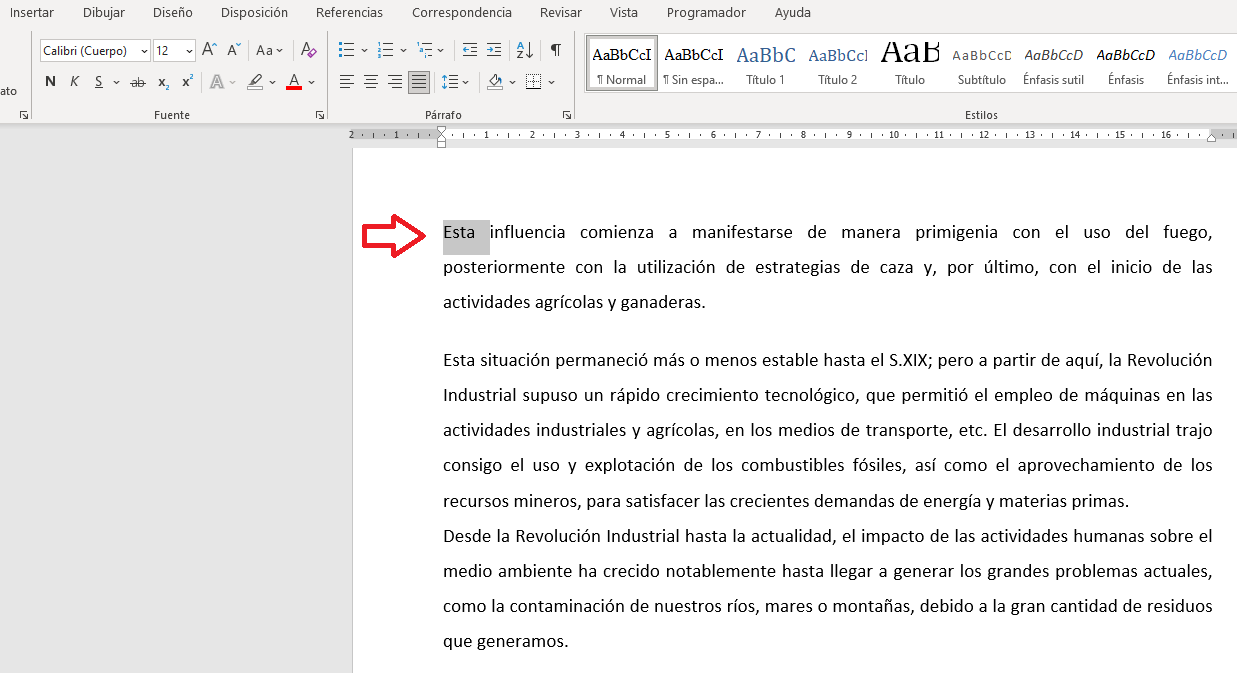Open the Revisar tab

[560, 13]
